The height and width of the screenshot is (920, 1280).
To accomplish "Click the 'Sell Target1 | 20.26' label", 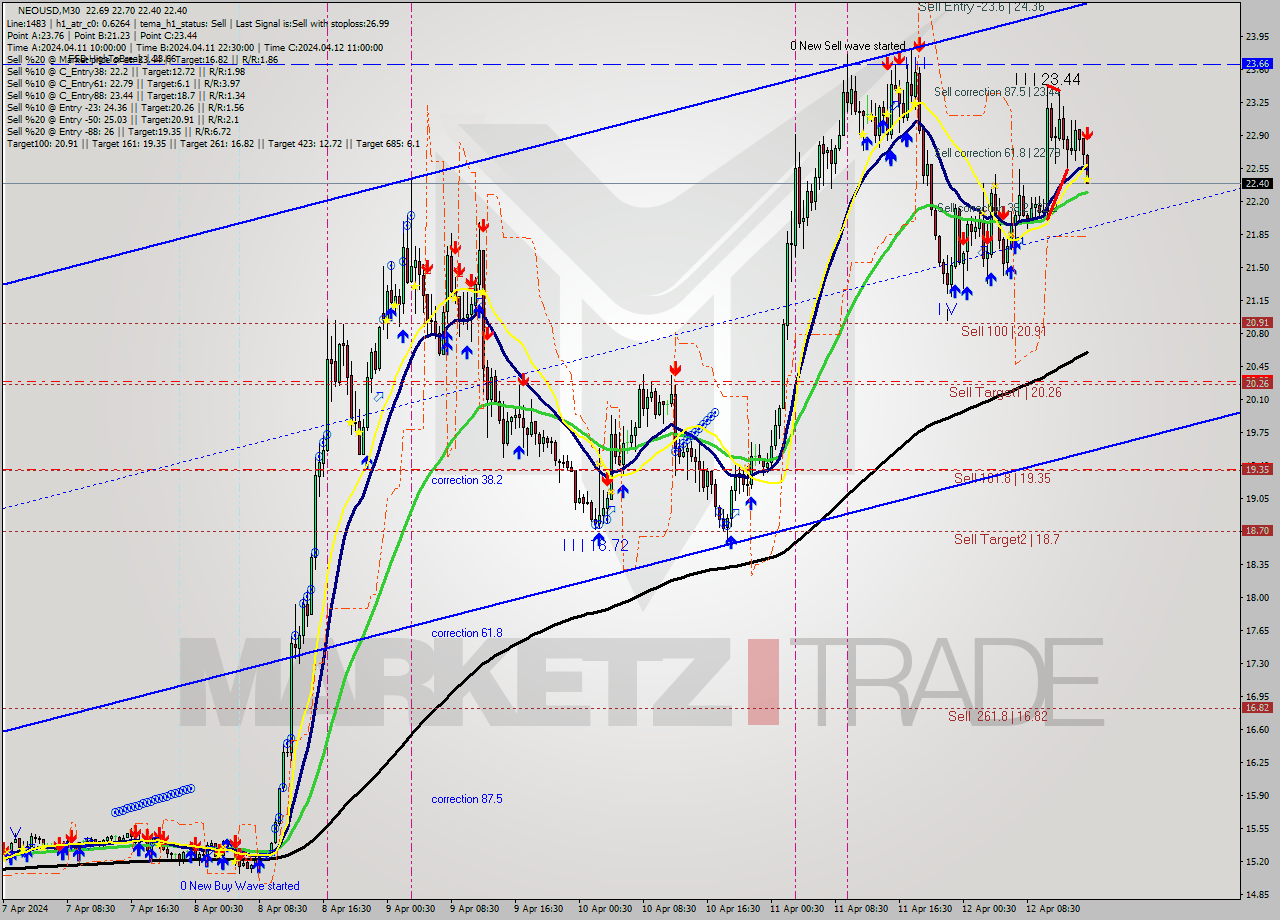I will [1005, 393].
